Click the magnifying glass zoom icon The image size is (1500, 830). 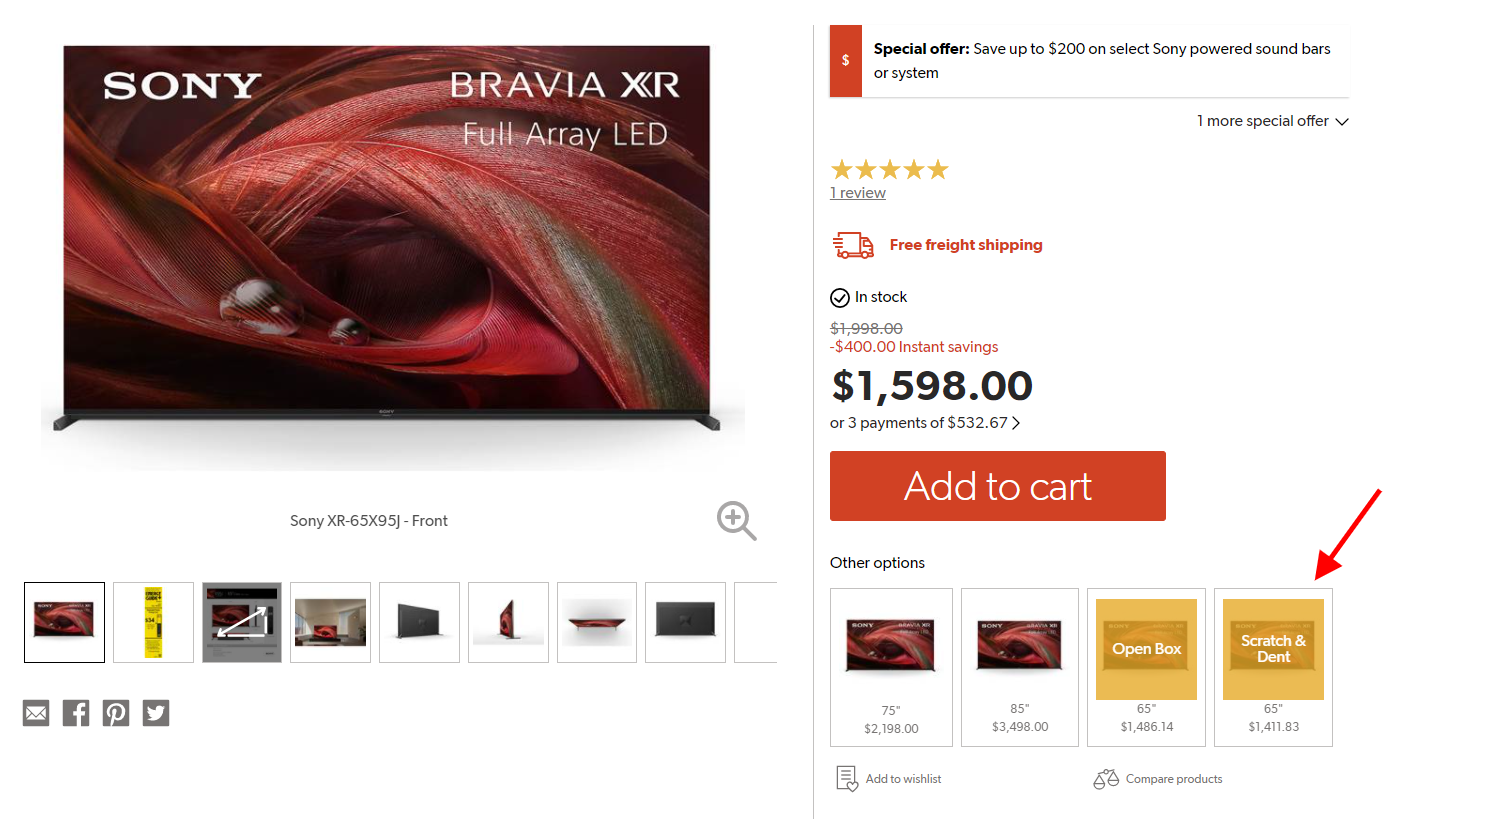736,520
